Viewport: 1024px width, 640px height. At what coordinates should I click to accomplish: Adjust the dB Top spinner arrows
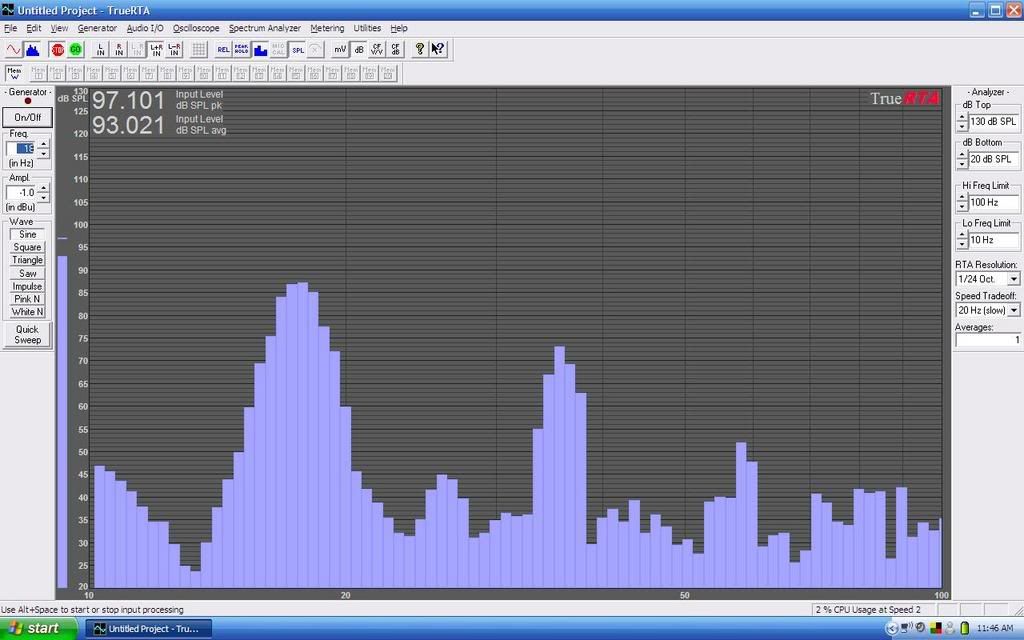962,121
